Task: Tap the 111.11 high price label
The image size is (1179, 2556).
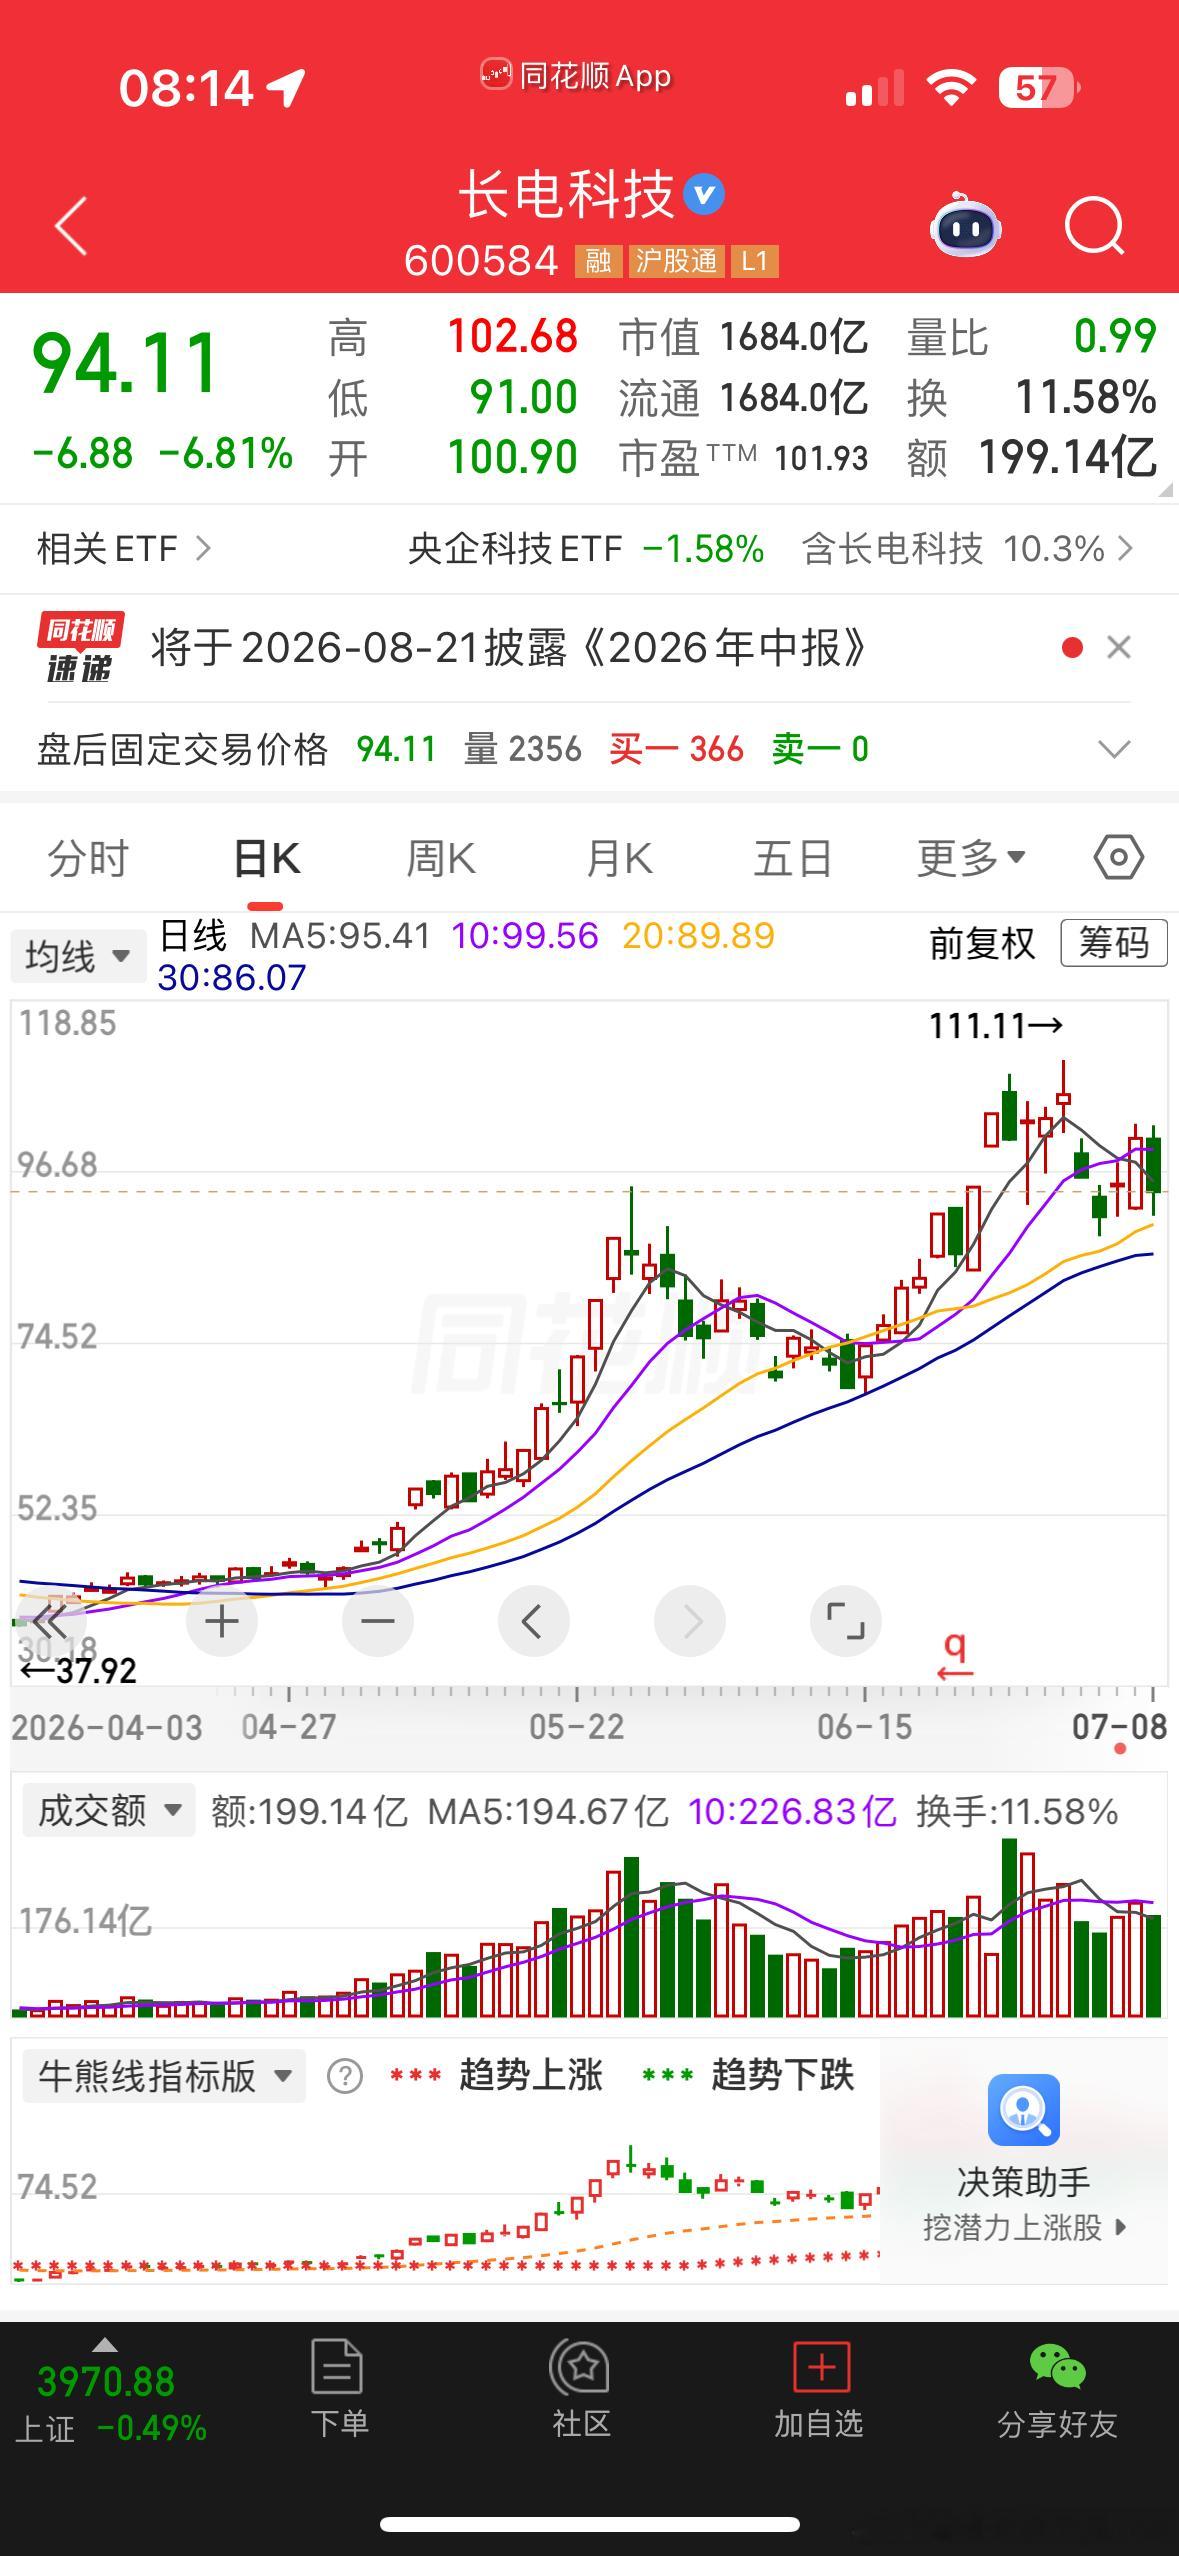Action: (996, 1025)
